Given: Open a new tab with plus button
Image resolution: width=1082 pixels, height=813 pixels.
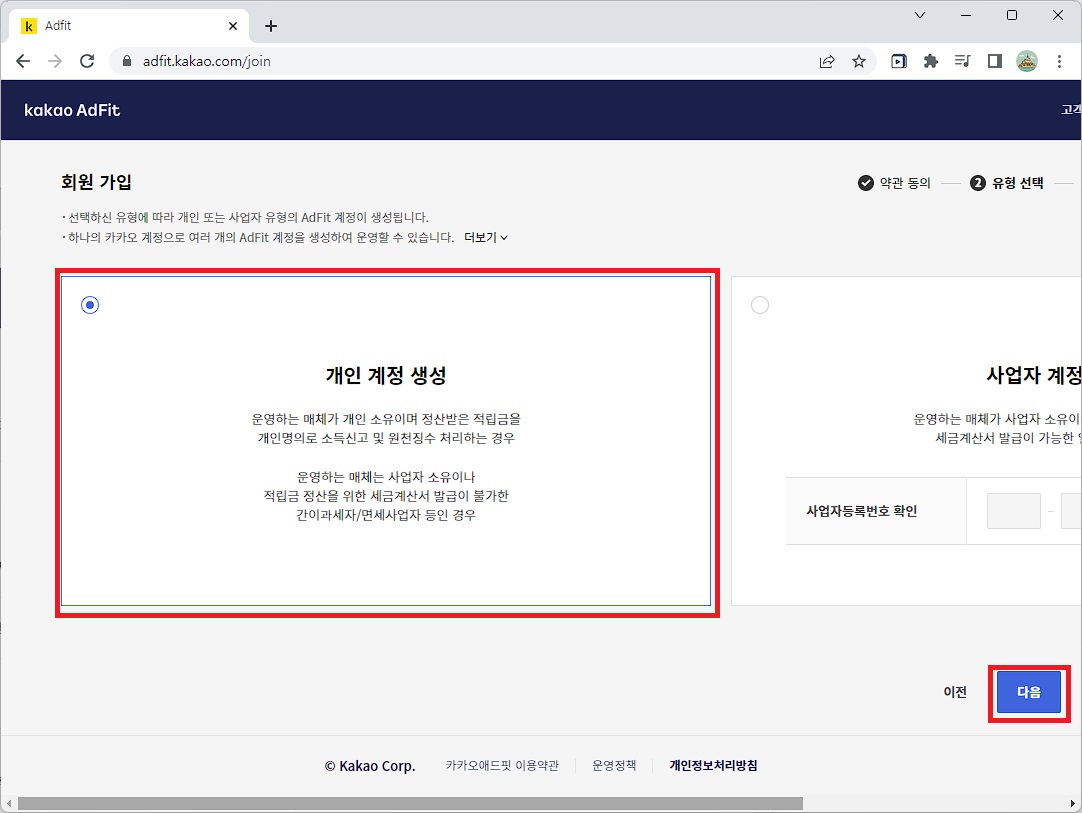Looking at the screenshot, I should click(x=271, y=26).
